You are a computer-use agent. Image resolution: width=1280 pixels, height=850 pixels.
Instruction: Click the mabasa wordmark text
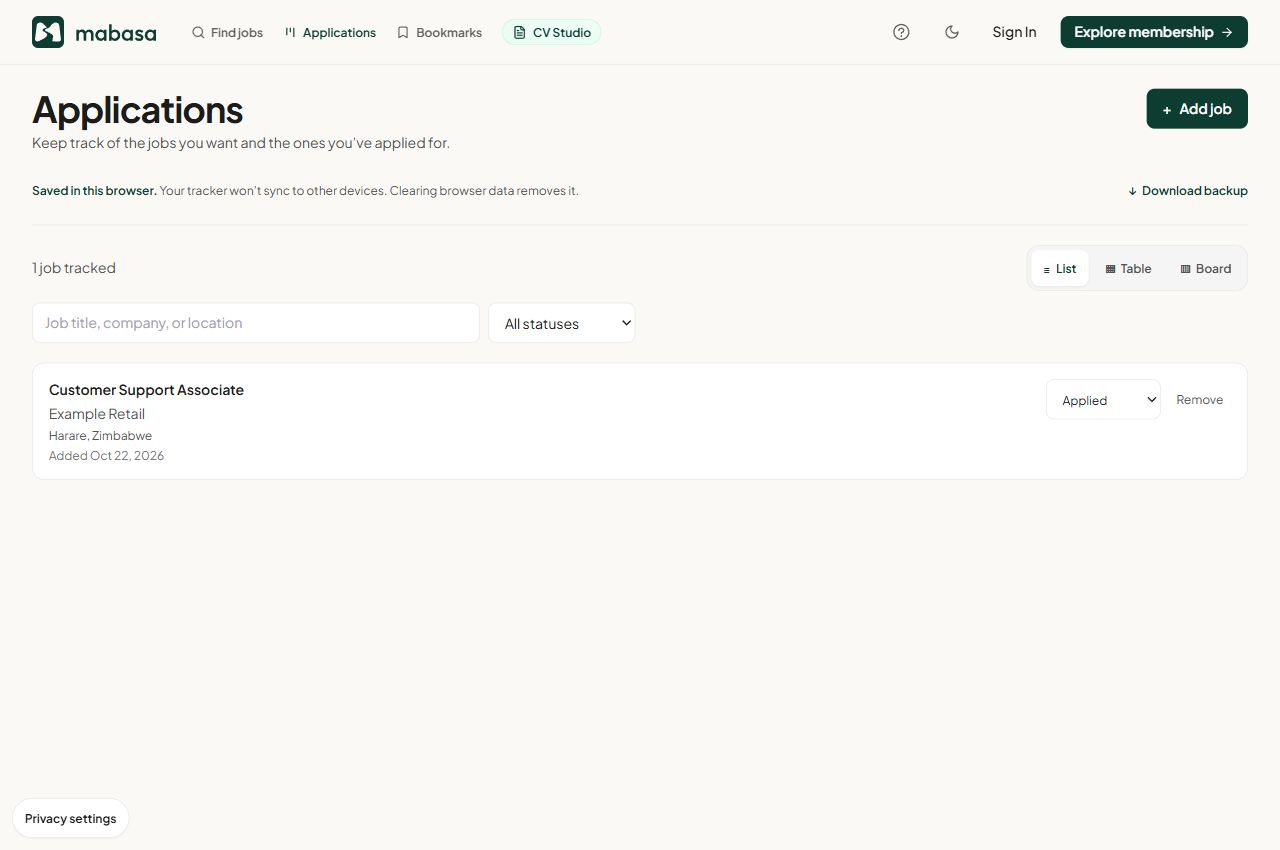click(116, 33)
